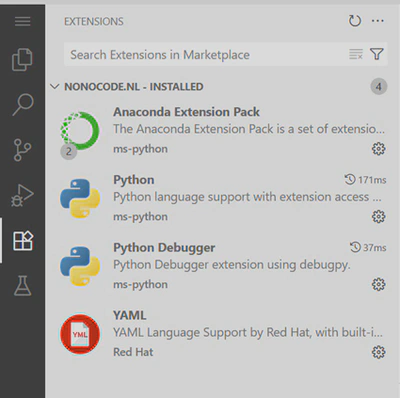The width and height of the screenshot is (400, 398).
Task: Select the Python Debugger title
Action: (x=164, y=248)
